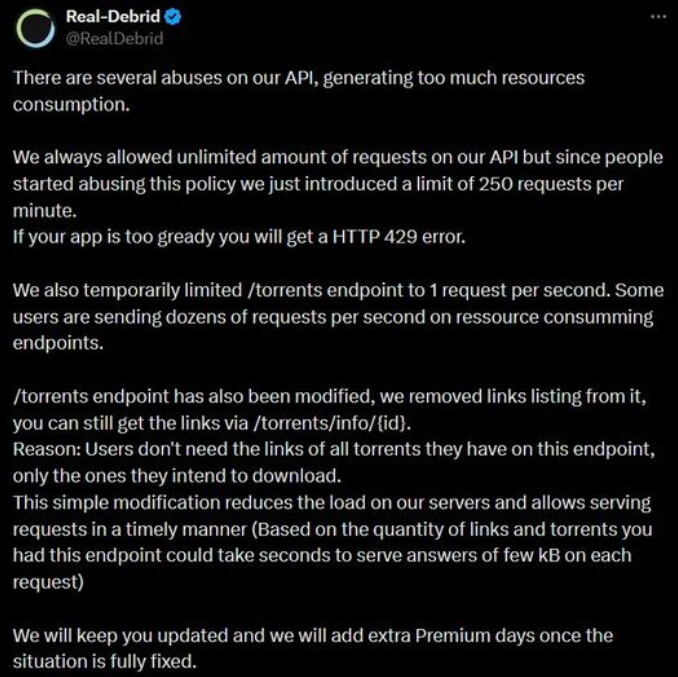Click the 'We always allowed unlimited amount' line

pos(338,157)
